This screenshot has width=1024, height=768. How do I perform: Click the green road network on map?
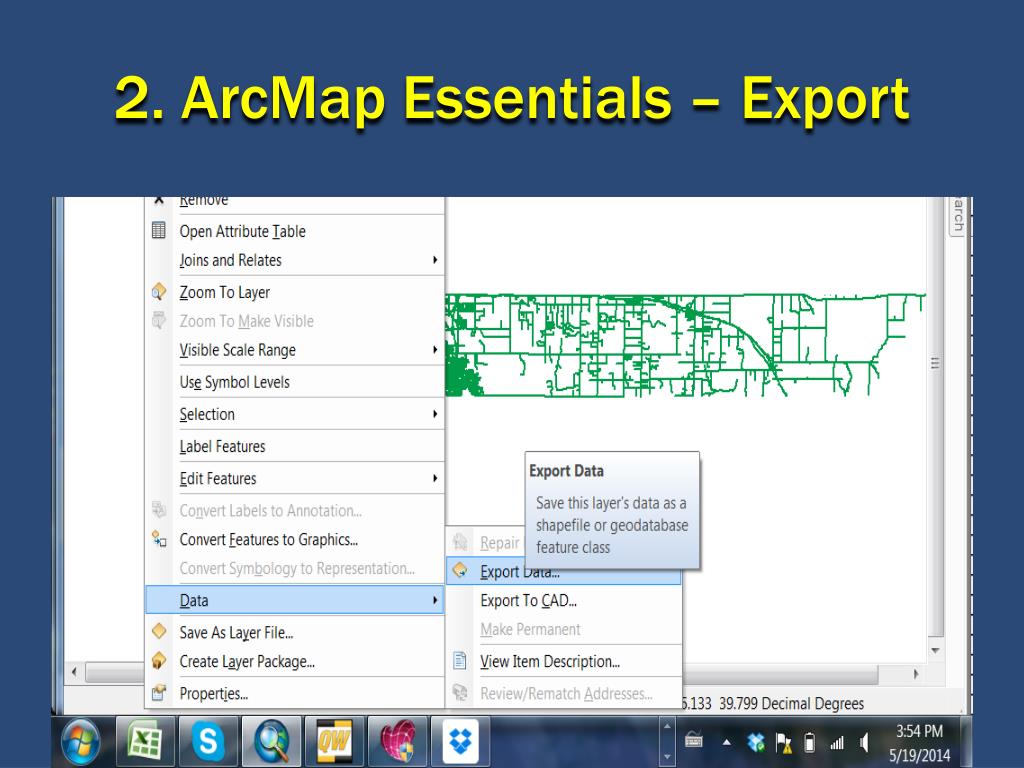point(684,345)
